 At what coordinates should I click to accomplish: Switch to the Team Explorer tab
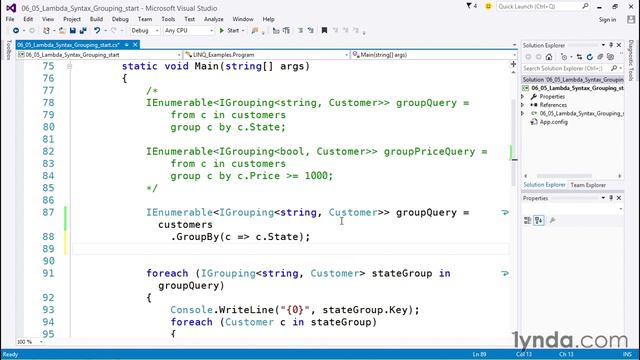click(588, 185)
